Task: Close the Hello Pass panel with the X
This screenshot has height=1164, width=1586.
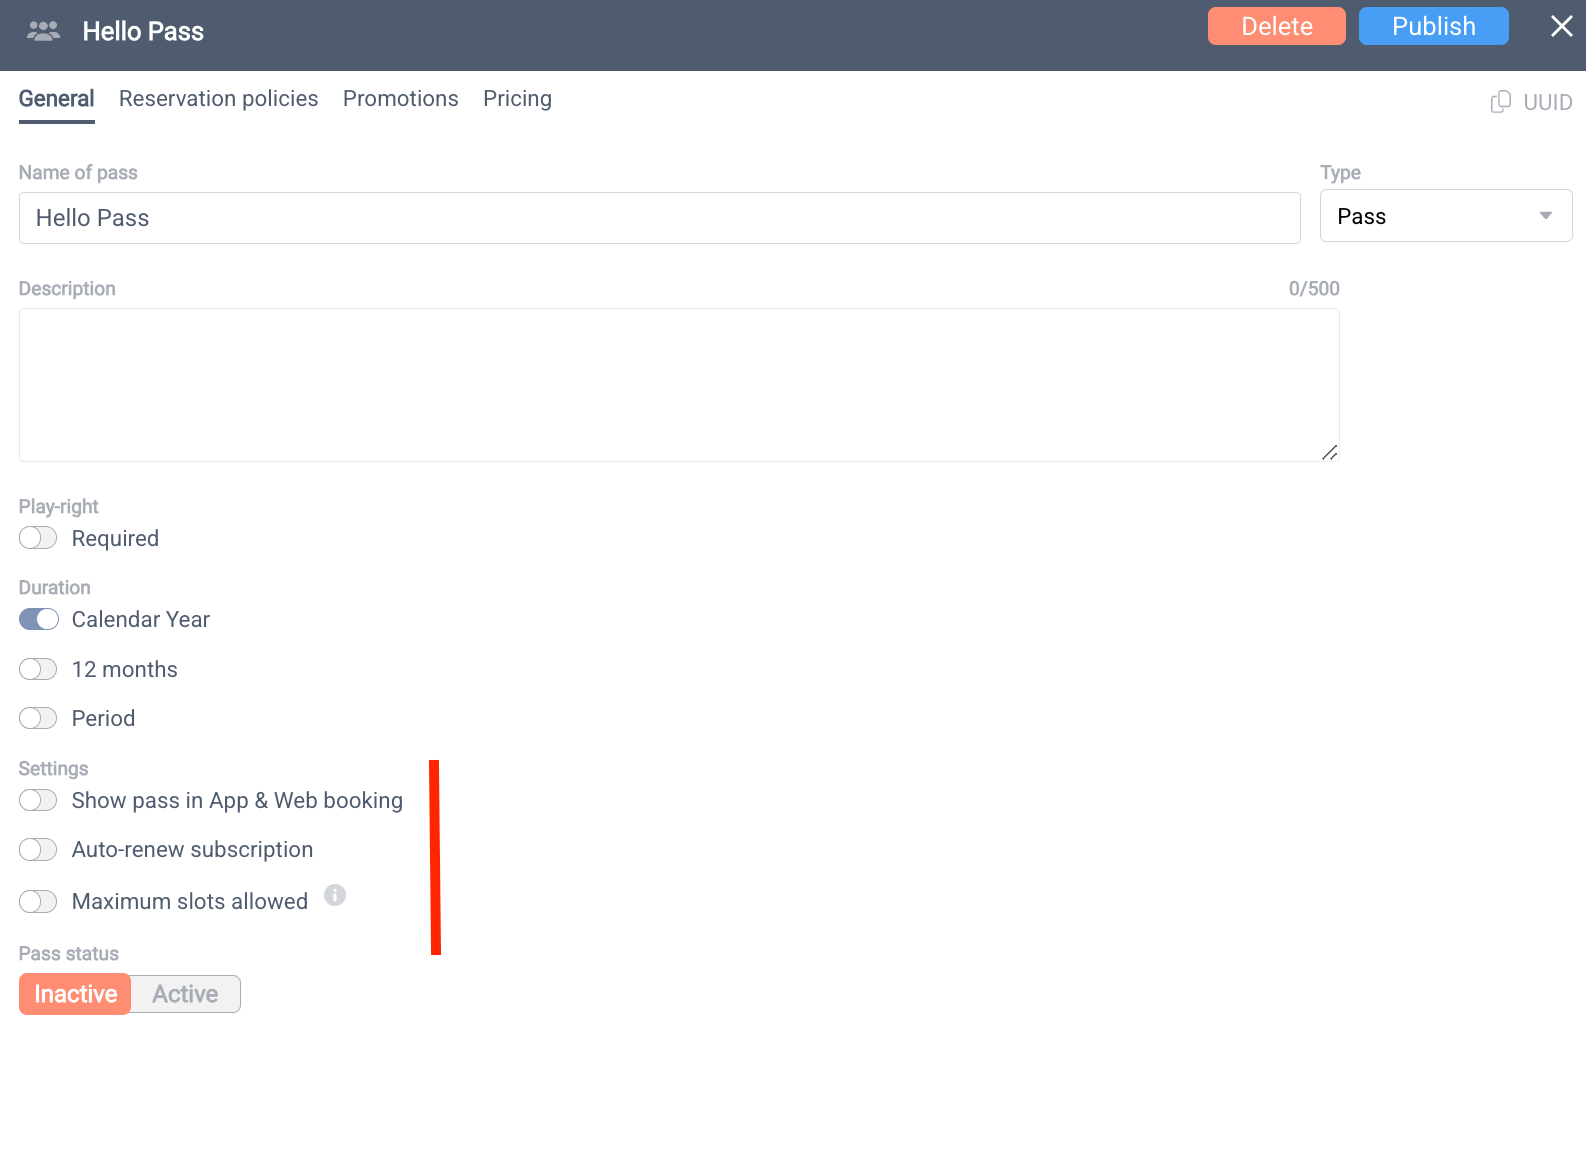Action: (x=1561, y=26)
